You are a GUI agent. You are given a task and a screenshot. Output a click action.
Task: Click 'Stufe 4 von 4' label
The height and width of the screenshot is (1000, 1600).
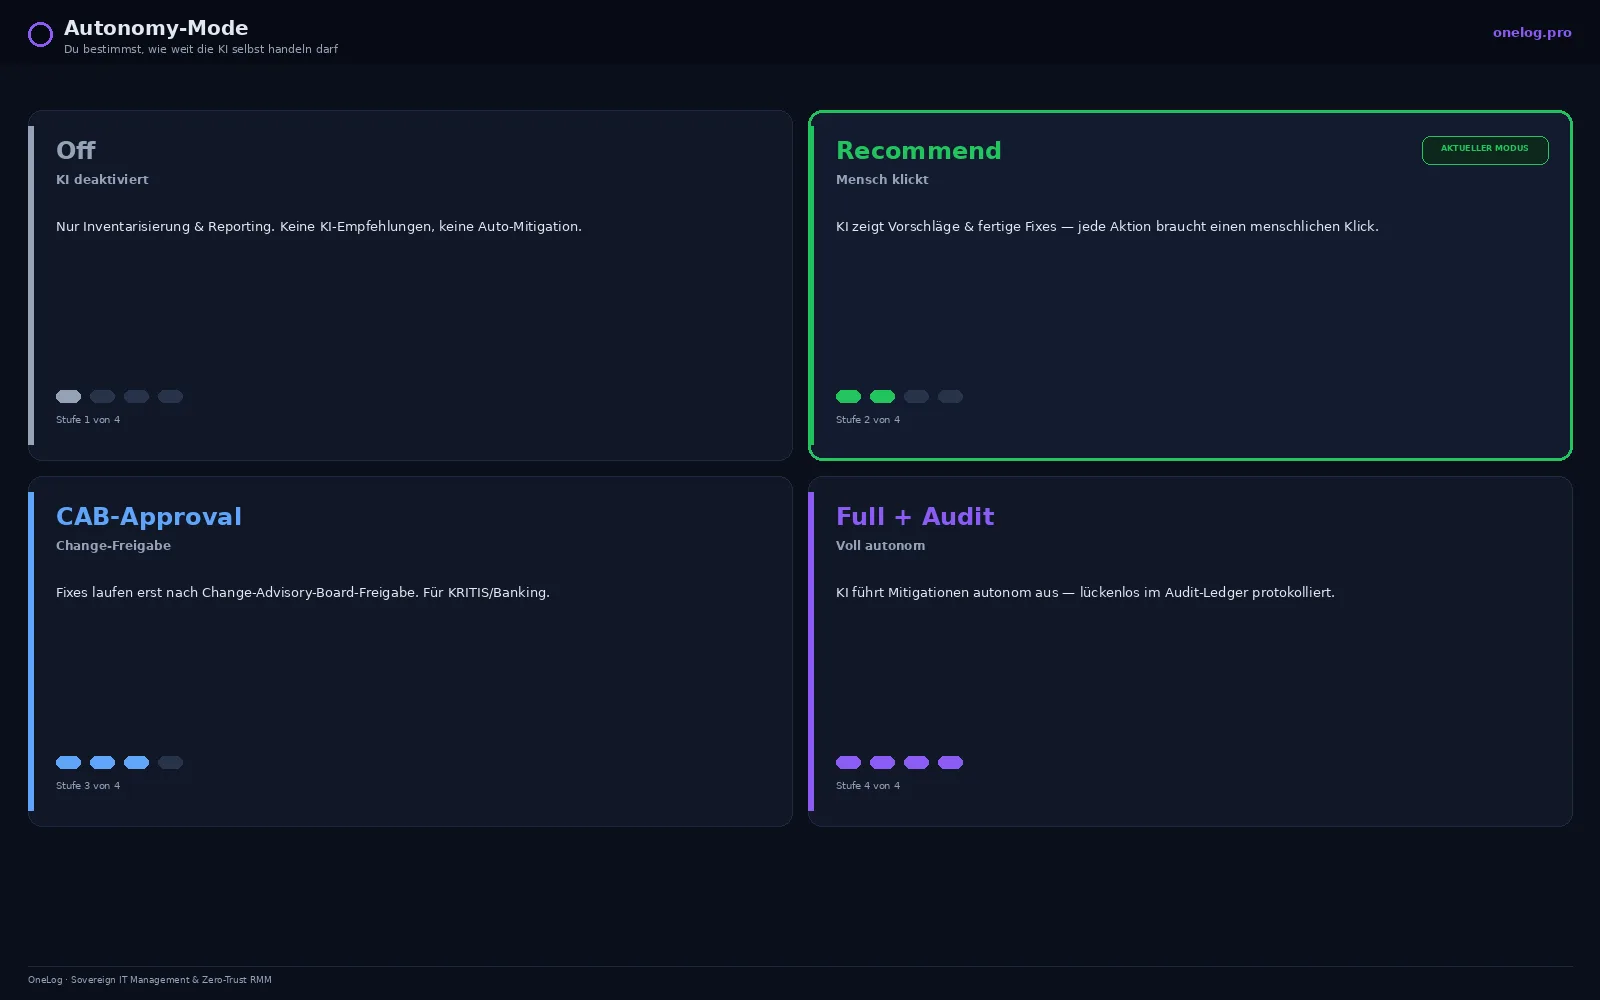click(x=868, y=786)
